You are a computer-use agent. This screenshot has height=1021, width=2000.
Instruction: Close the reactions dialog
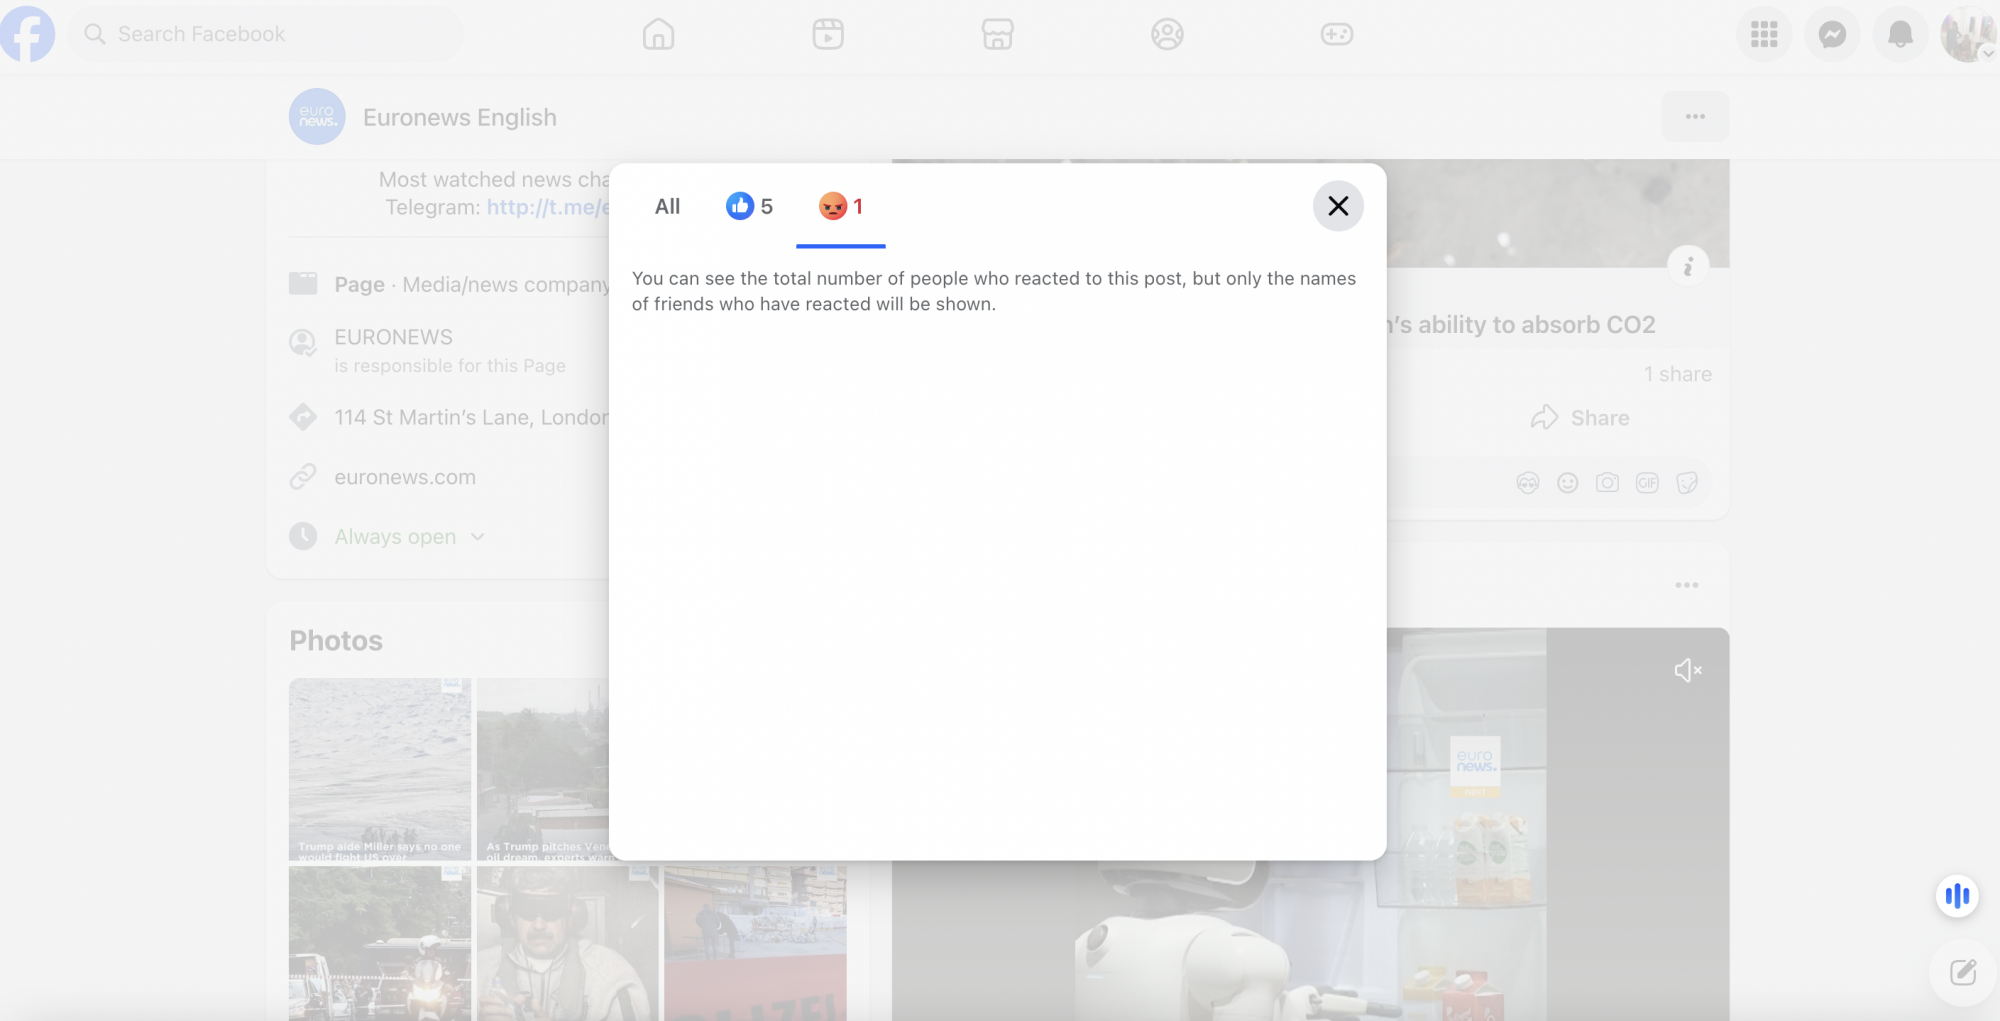(x=1338, y=206)
